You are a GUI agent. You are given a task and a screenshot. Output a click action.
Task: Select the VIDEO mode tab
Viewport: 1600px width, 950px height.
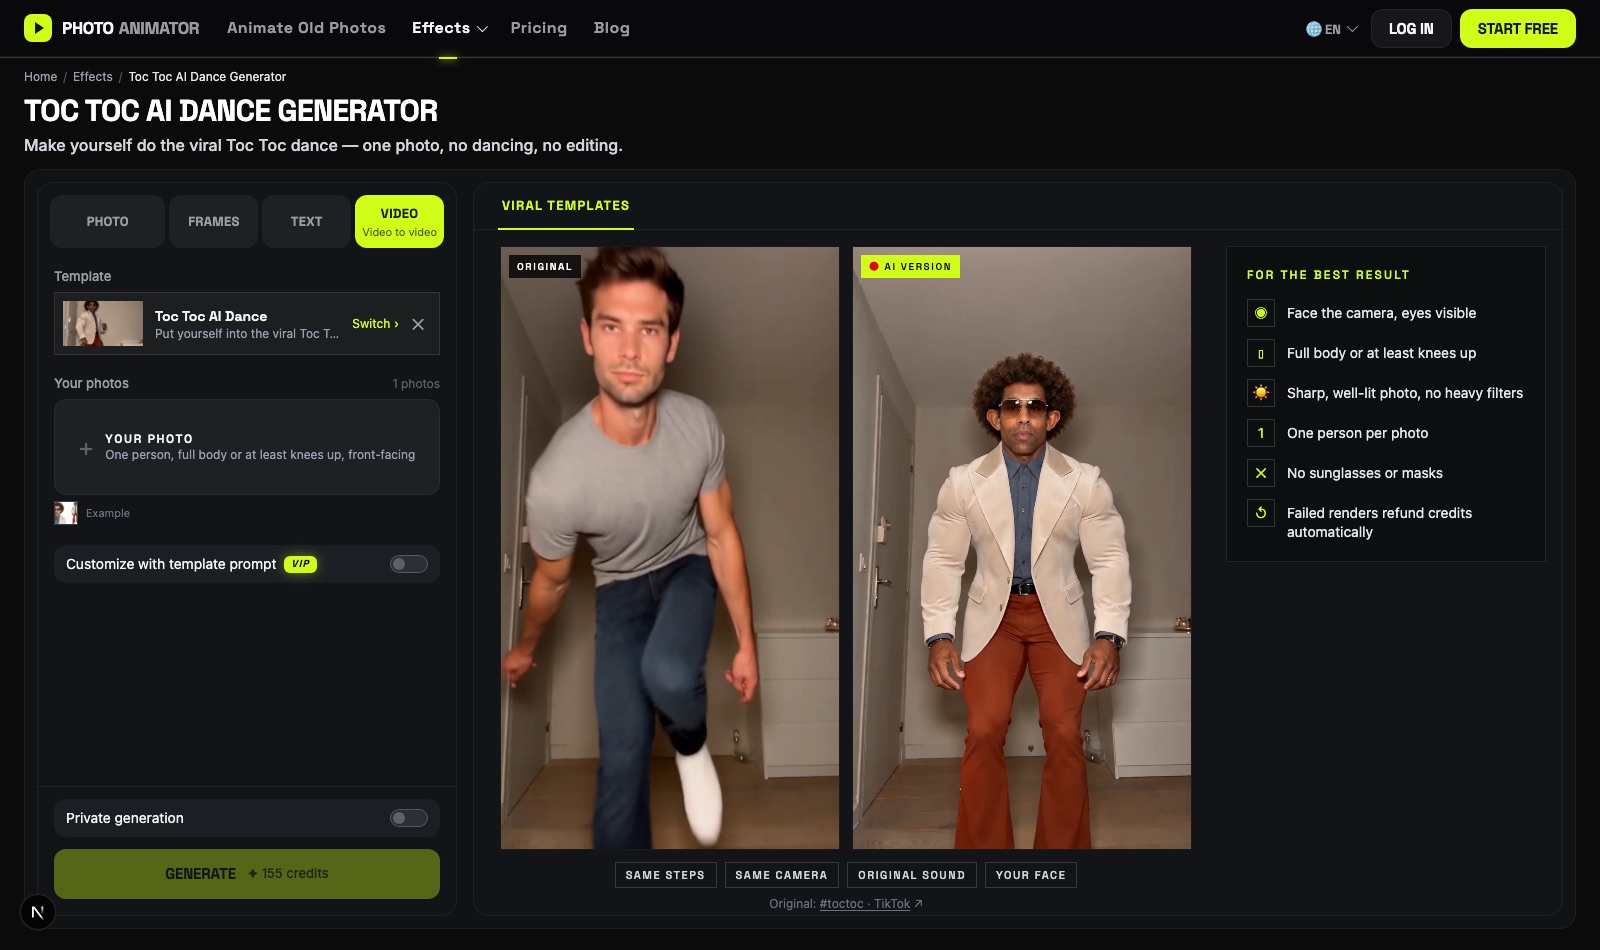tap(399, 221)
